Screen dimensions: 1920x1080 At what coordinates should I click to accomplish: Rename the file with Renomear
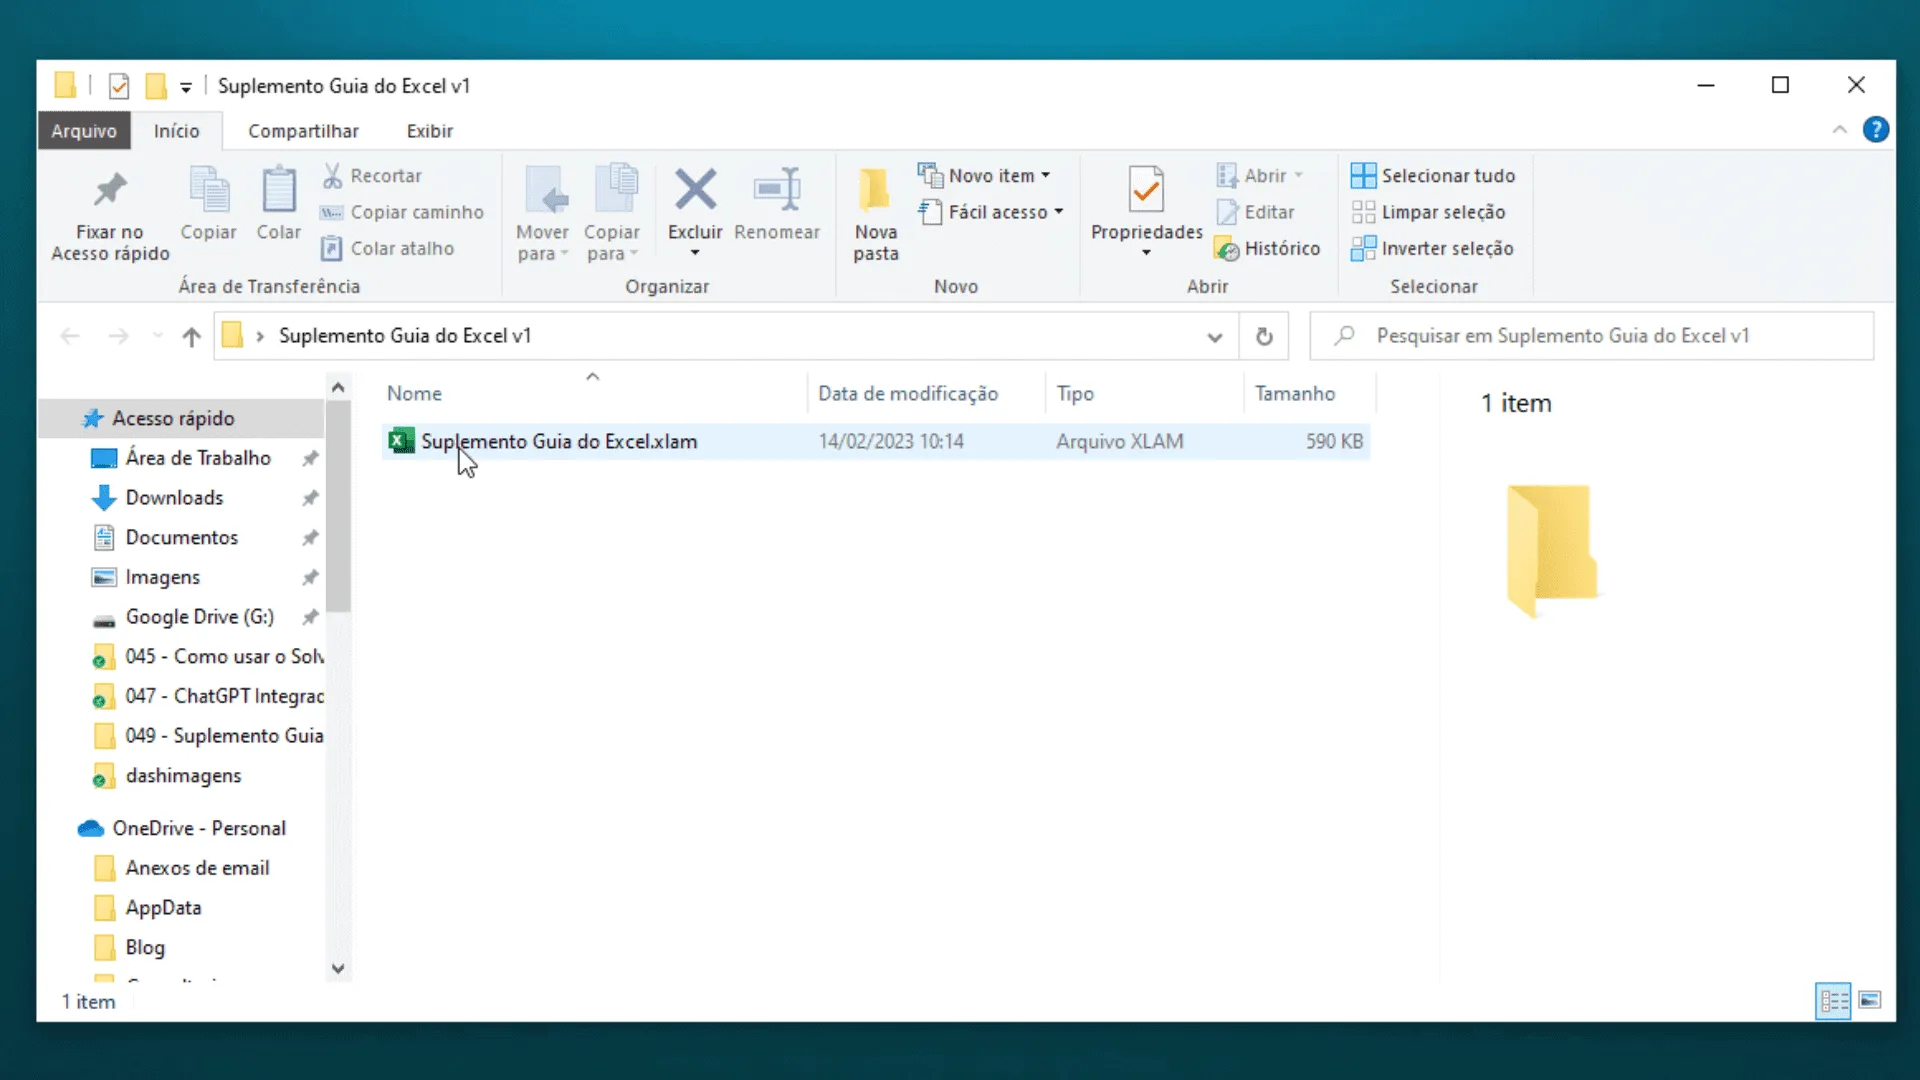tap(777, 204)
